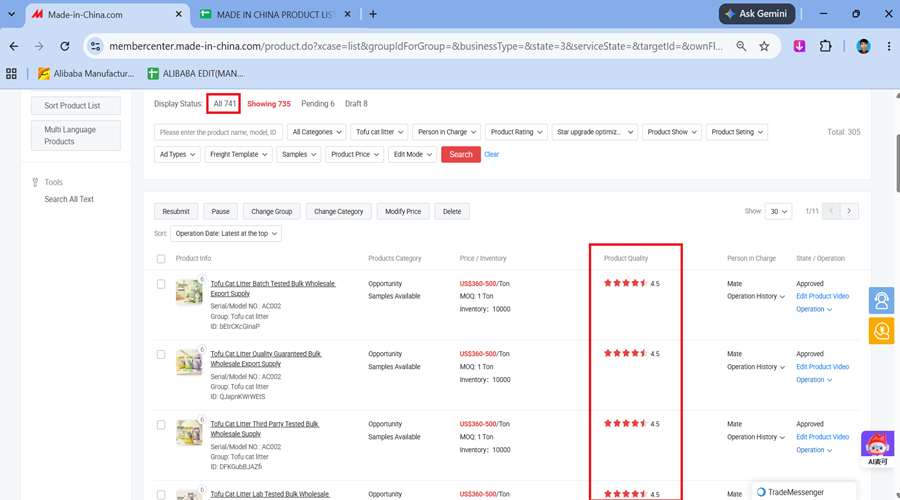Open the pink download extension icon
This screenshot has height=500, width=900.
pos(799,46)
